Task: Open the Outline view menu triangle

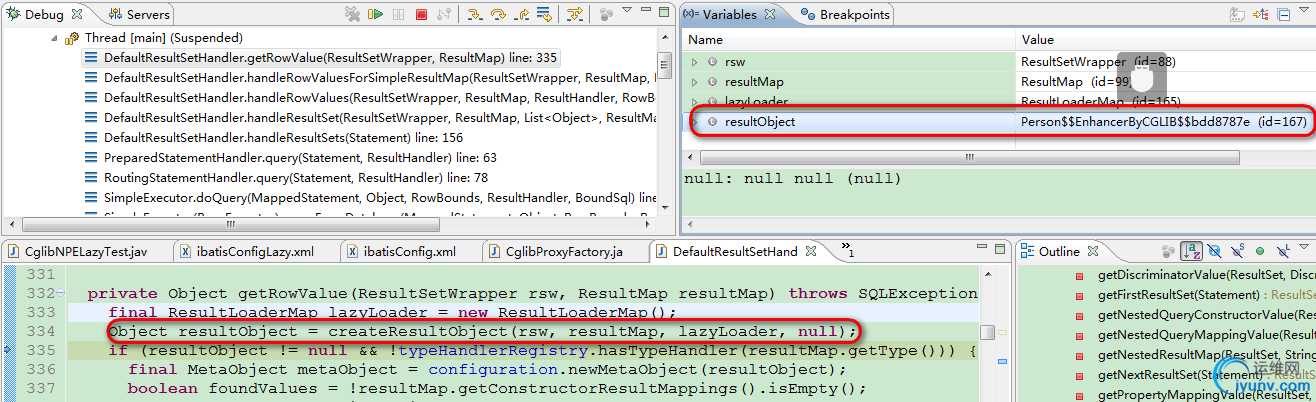Action: click(x=1304, y=247)
